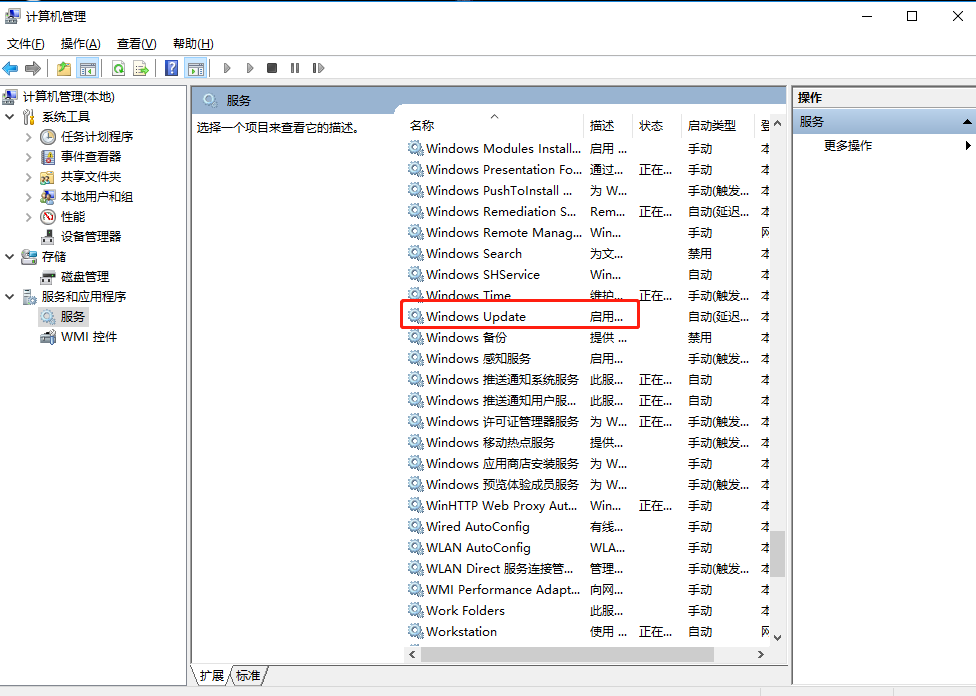Sort by 状态 column header
Image resolution: width=976 pixels, height=696 pixels.
coord(651,126)
